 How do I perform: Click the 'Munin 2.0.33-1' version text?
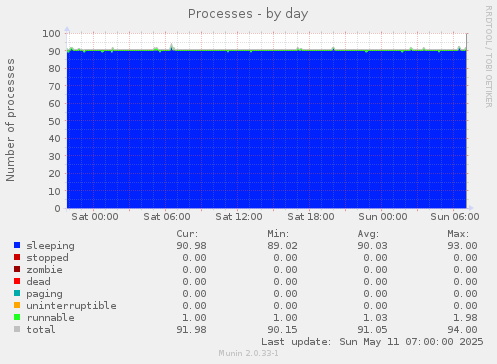pos(248,353)
